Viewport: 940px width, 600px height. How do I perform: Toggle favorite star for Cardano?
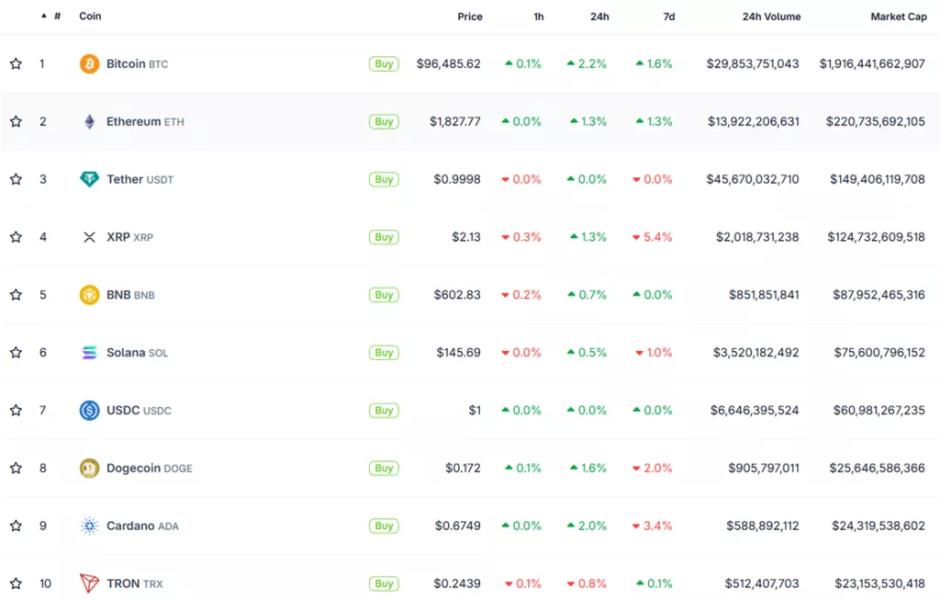16,526
